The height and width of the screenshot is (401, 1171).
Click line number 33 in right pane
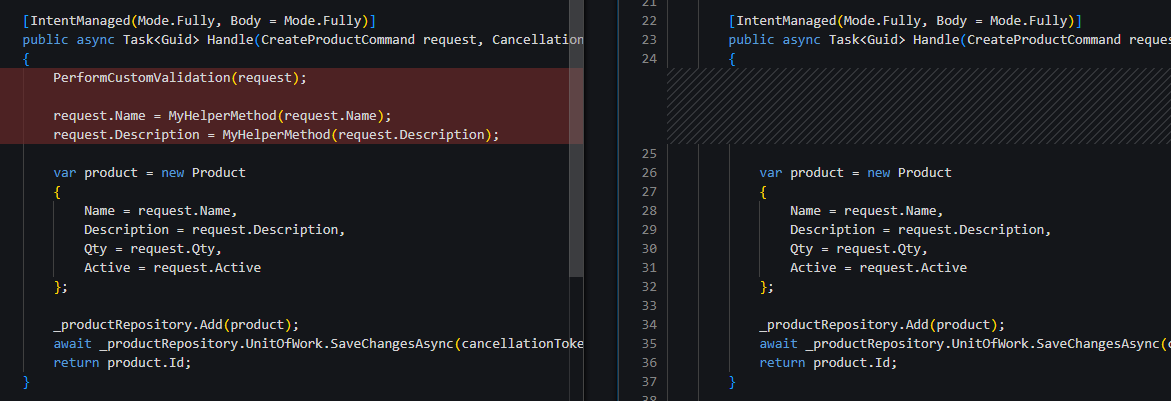[x=648, y=306]
